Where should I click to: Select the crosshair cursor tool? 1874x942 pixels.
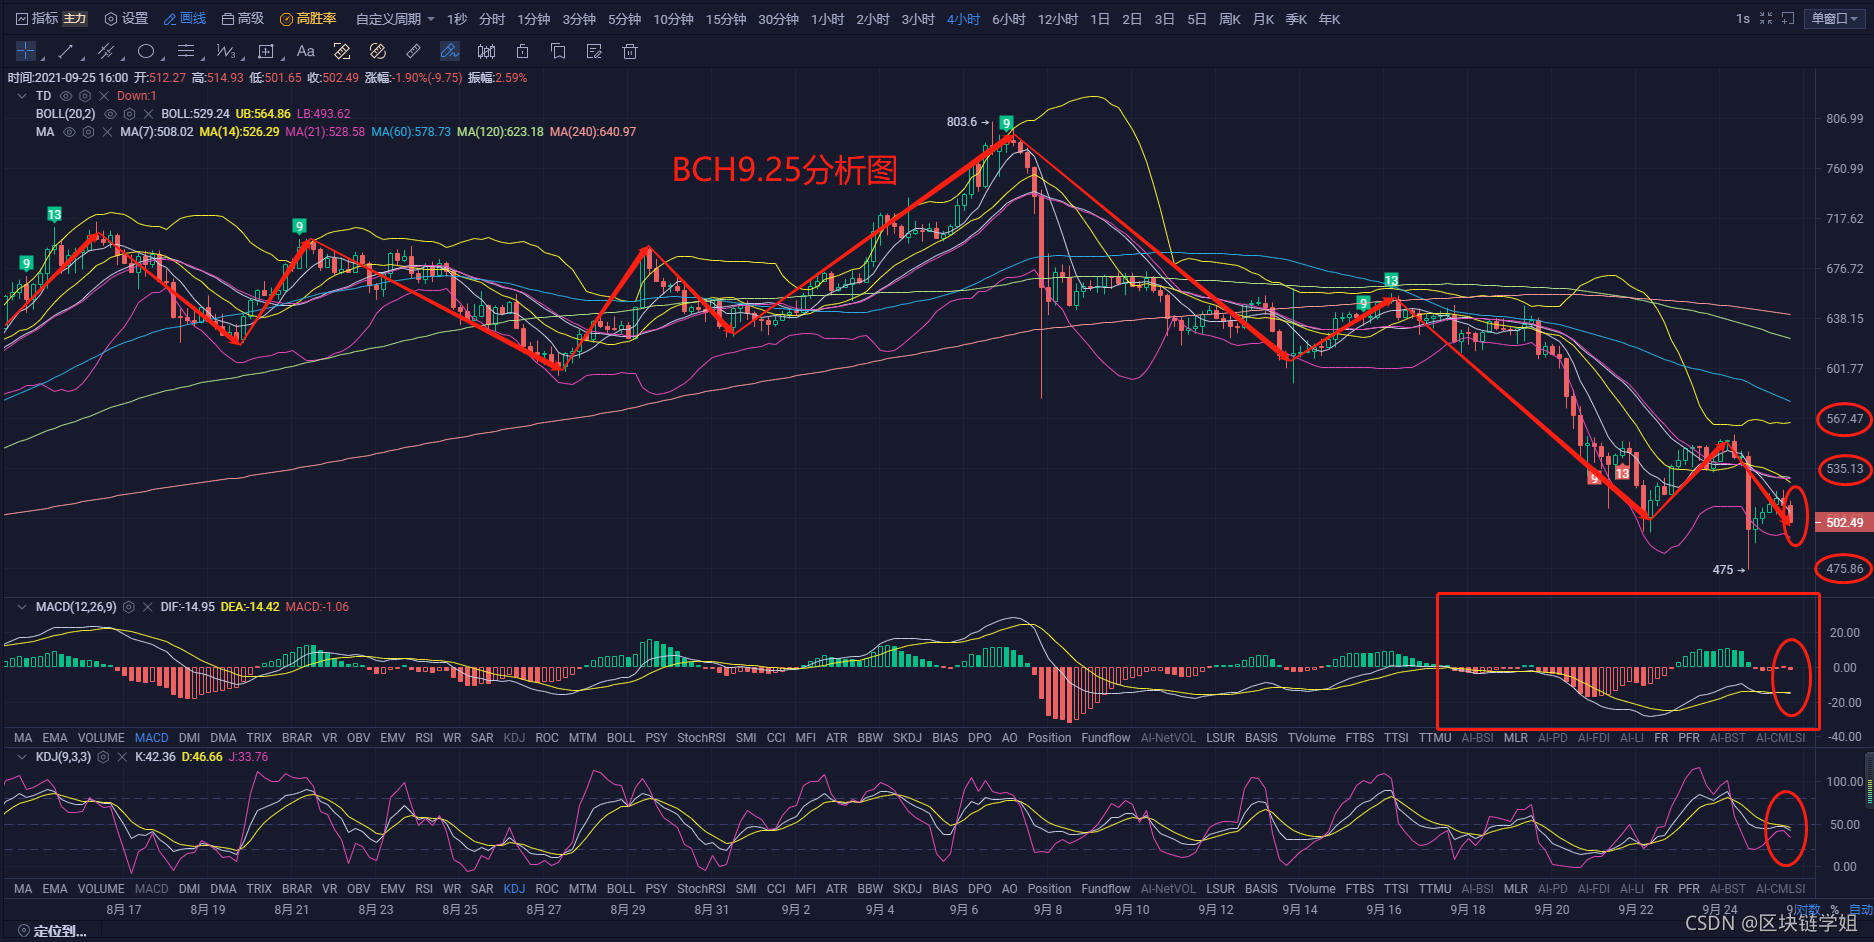26,51
